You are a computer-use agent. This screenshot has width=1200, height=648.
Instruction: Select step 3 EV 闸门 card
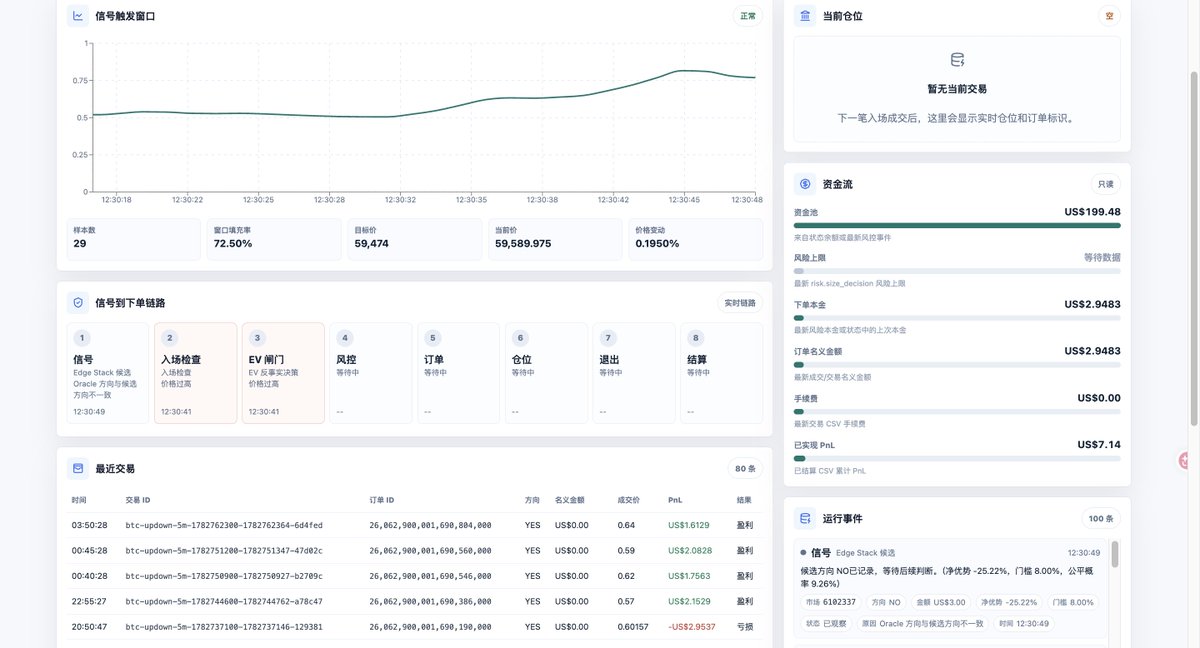coord(283,373)
